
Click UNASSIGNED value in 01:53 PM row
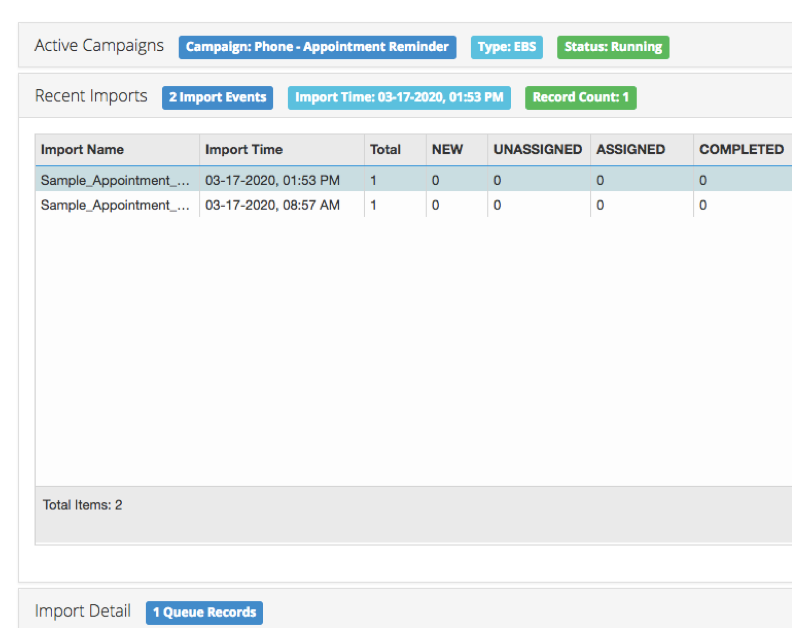[497, 180]
